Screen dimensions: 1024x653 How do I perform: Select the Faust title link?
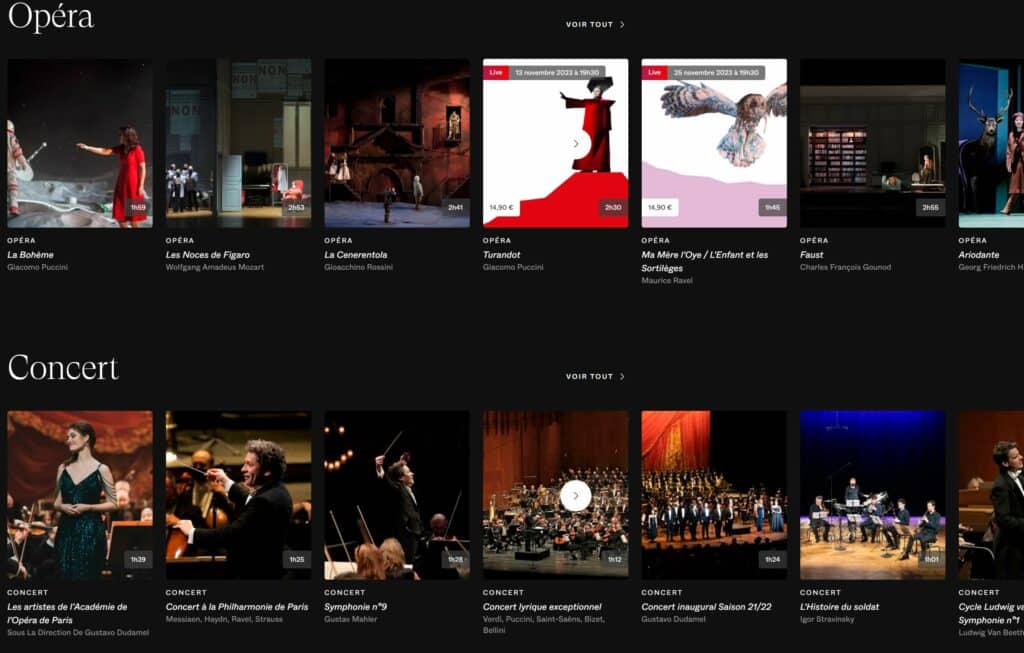tap(812, 255)
